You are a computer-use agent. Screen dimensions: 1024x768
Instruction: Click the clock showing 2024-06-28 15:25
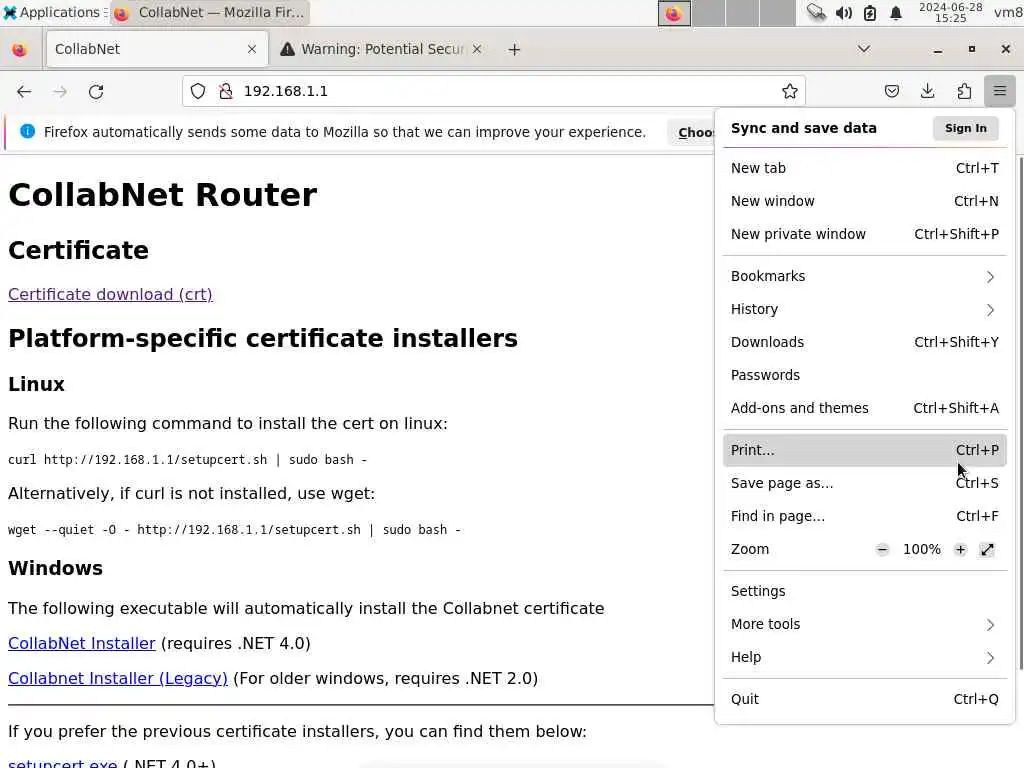point(950,12)
